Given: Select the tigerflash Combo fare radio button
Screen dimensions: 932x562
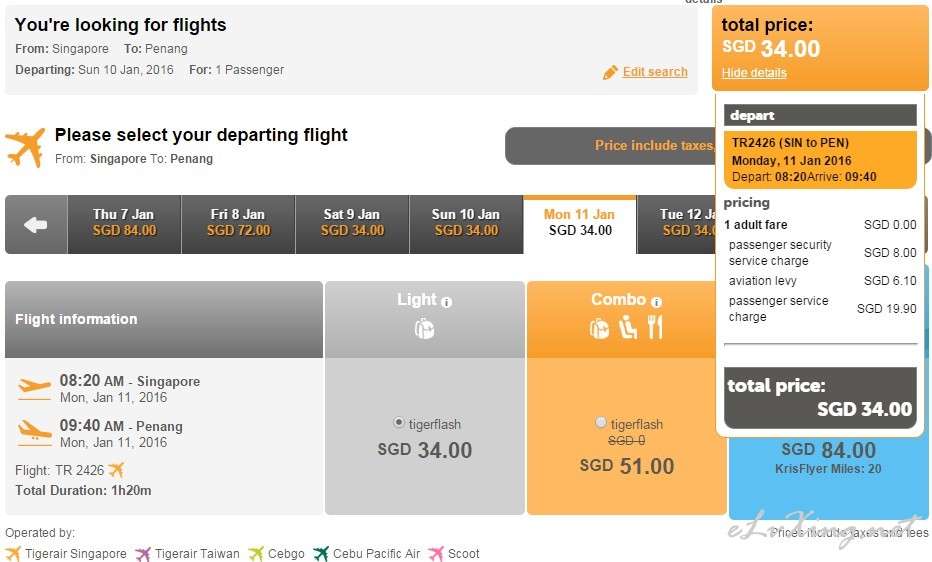Looking at the screenshot, I should pos(601,422).
